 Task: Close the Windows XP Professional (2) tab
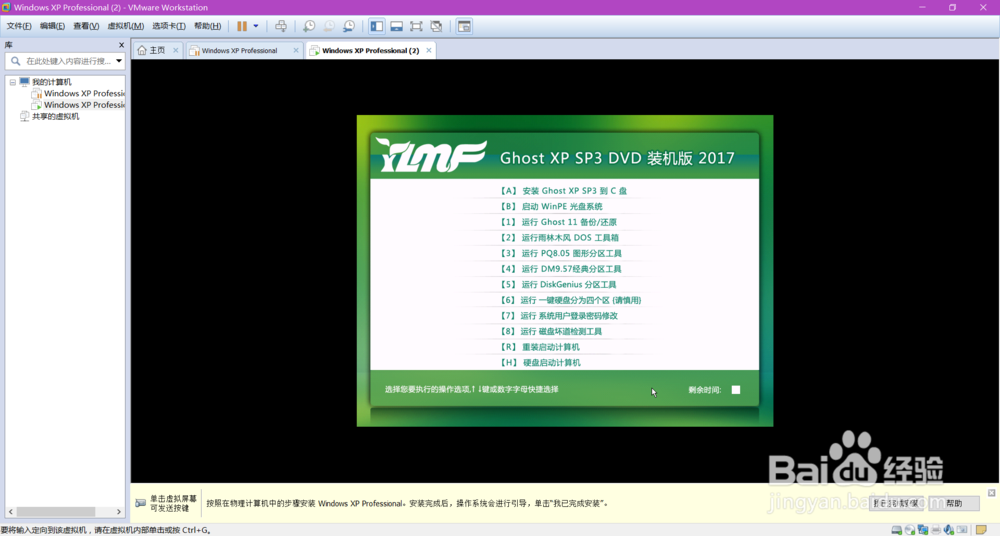click(429, 50)
